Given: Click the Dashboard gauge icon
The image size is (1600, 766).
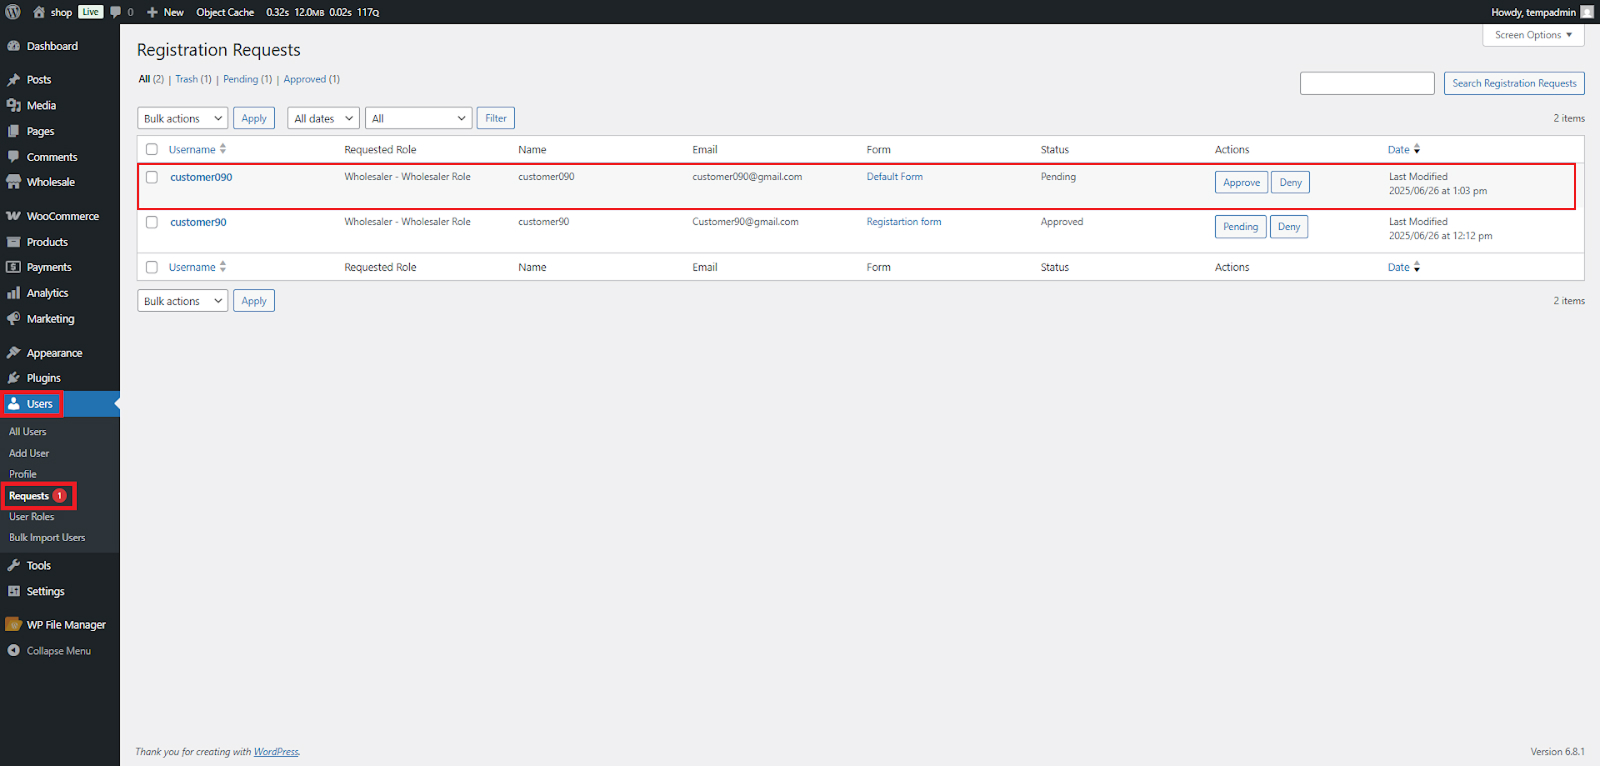Looking at the screenshot, I should click(14, 46).
